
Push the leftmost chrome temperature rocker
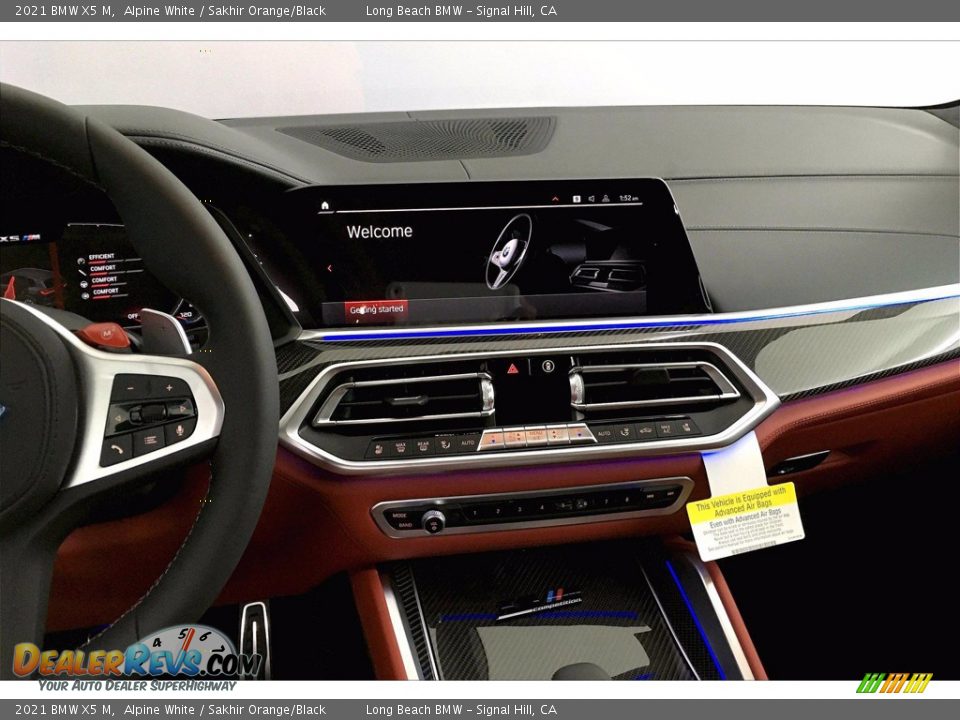[492, 439]
